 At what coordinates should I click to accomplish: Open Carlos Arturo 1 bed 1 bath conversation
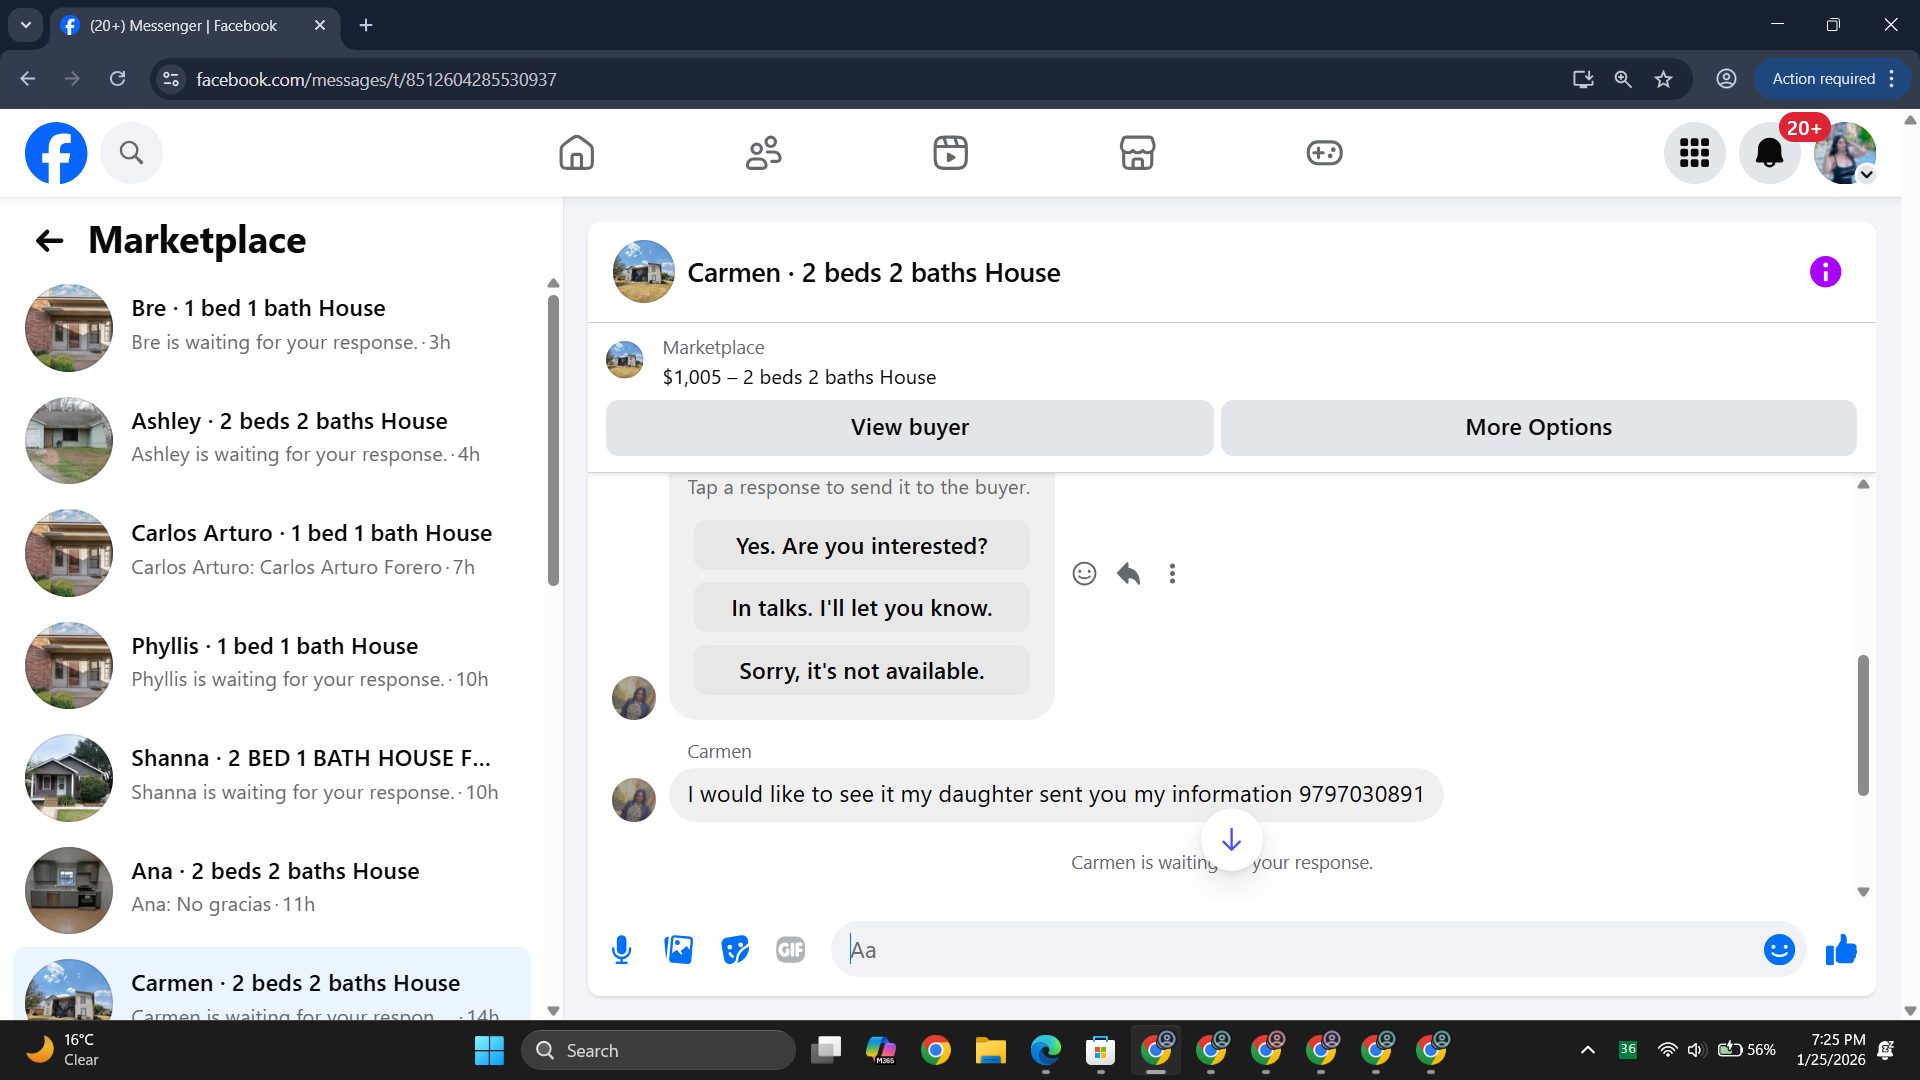point(272,552)
